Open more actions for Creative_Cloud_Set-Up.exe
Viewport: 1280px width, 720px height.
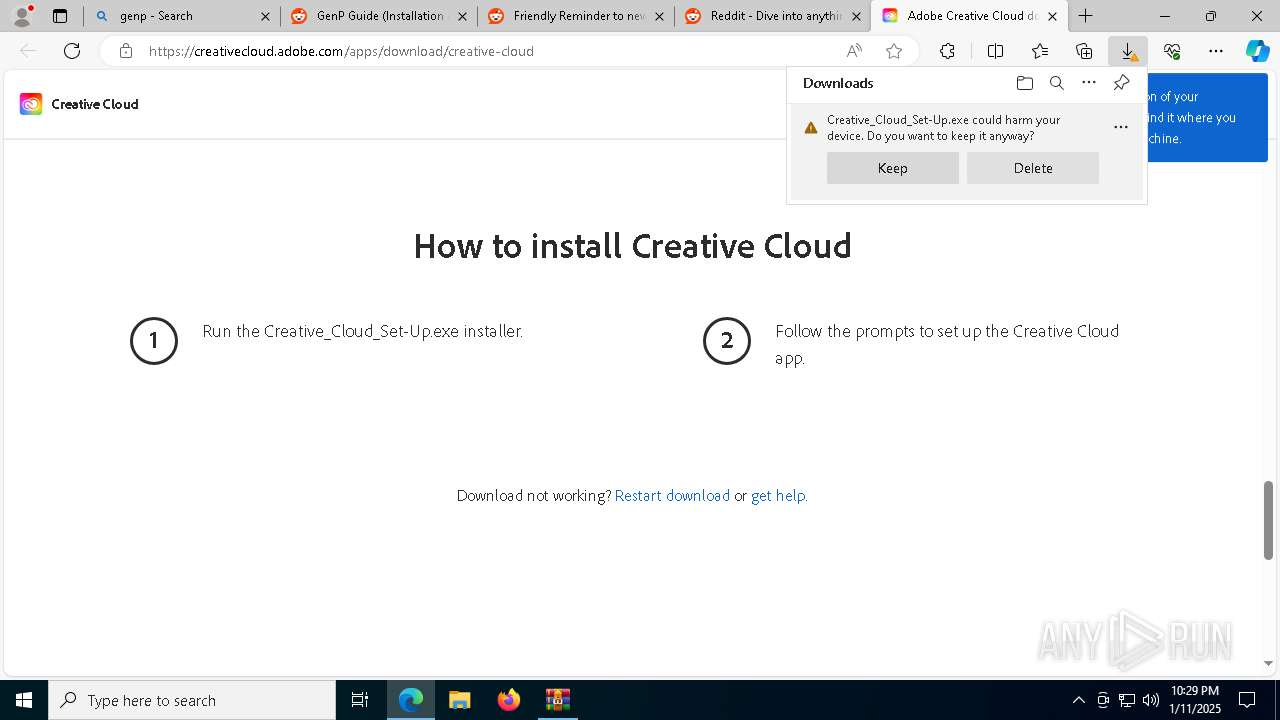1121,127
